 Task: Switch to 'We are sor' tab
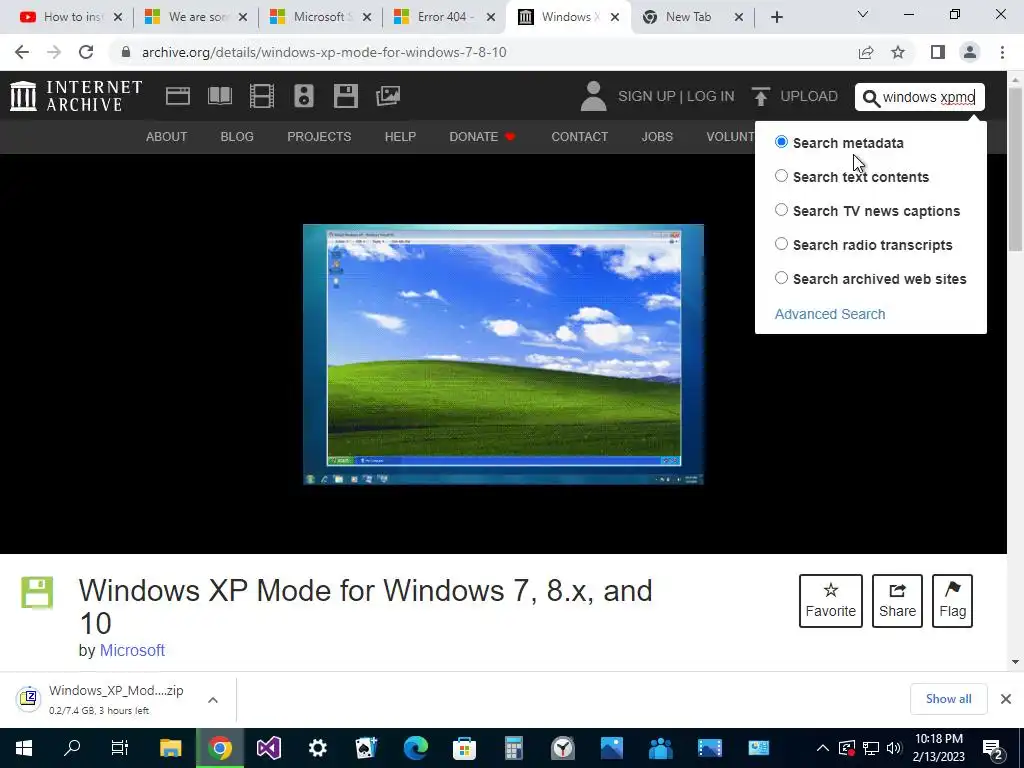click(x=196, y=17)
